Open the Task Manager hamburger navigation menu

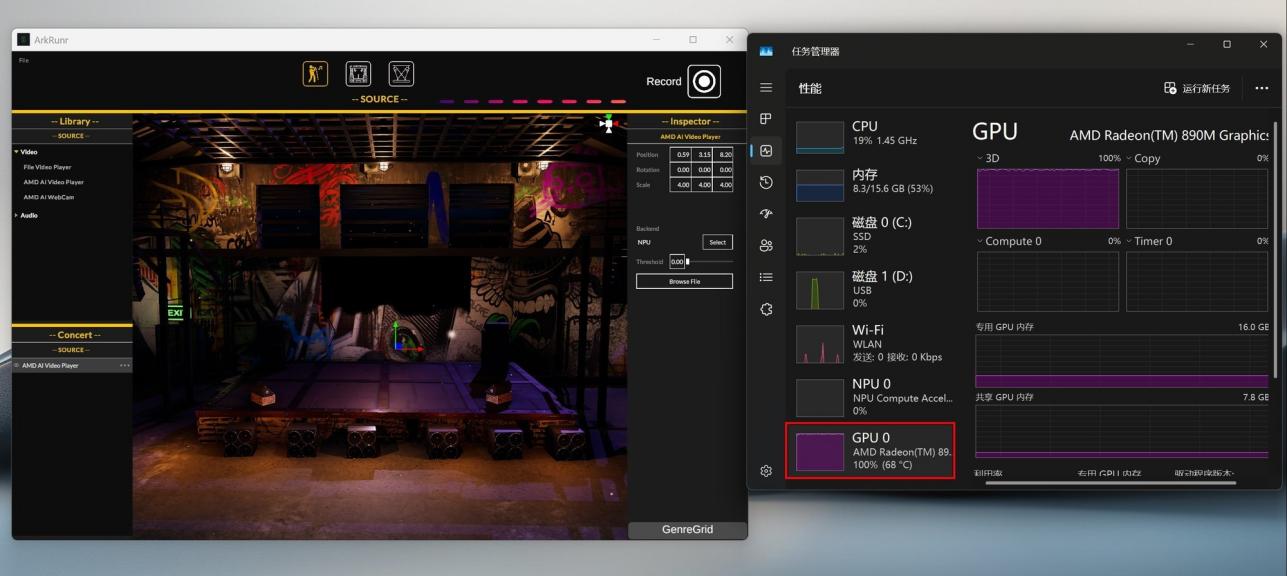click(x=766, y=88)
